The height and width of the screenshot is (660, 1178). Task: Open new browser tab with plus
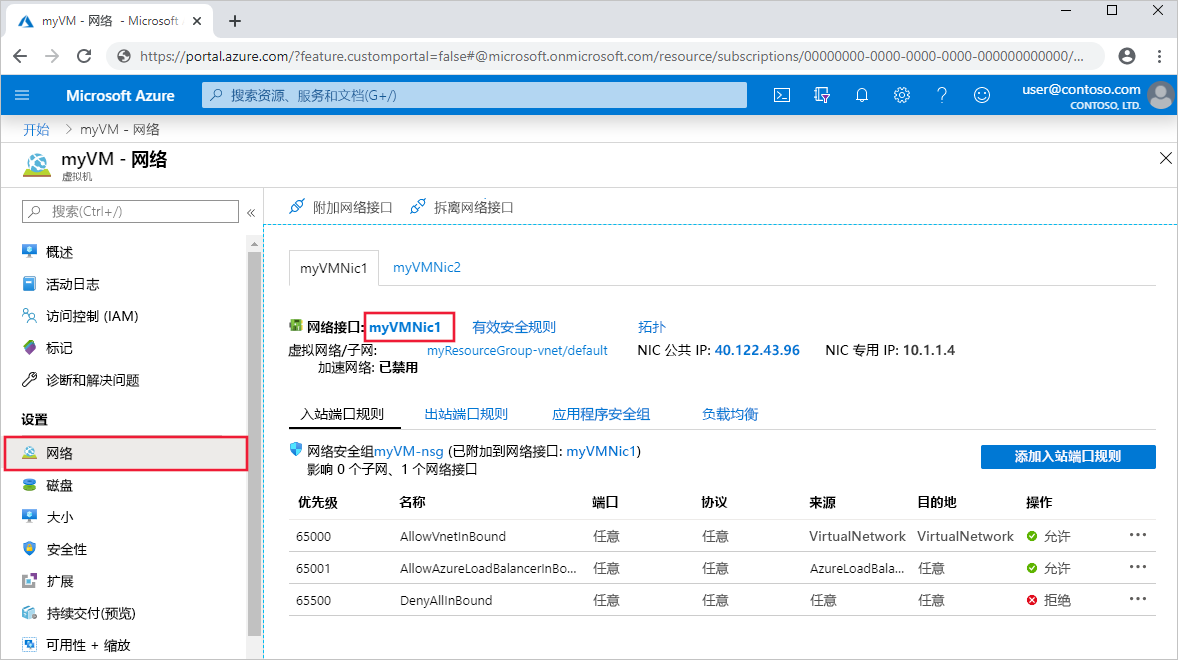tap(234, 21)
